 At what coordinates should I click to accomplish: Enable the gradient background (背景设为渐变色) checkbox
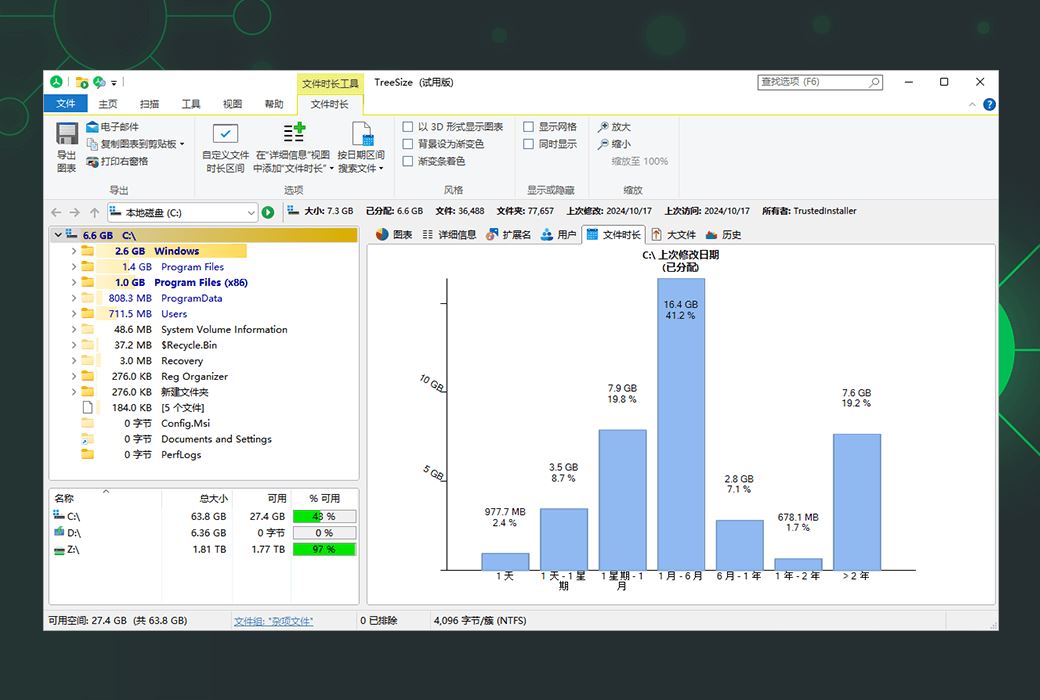point(408,144)
